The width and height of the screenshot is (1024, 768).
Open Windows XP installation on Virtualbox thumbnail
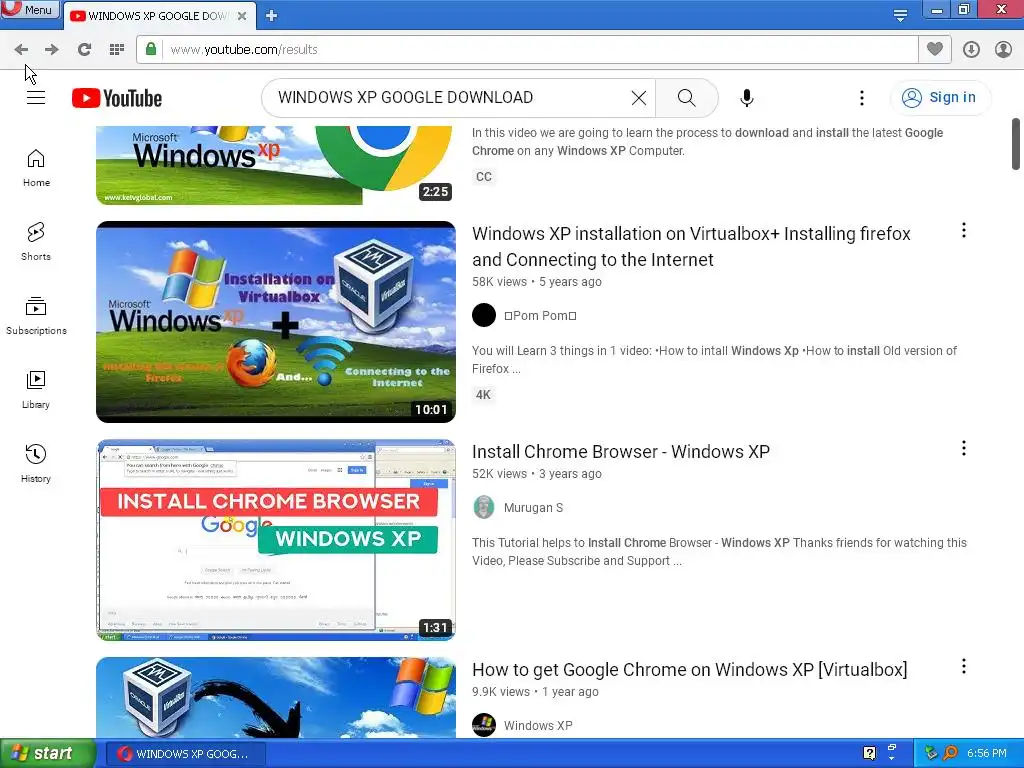pos(276,321)
